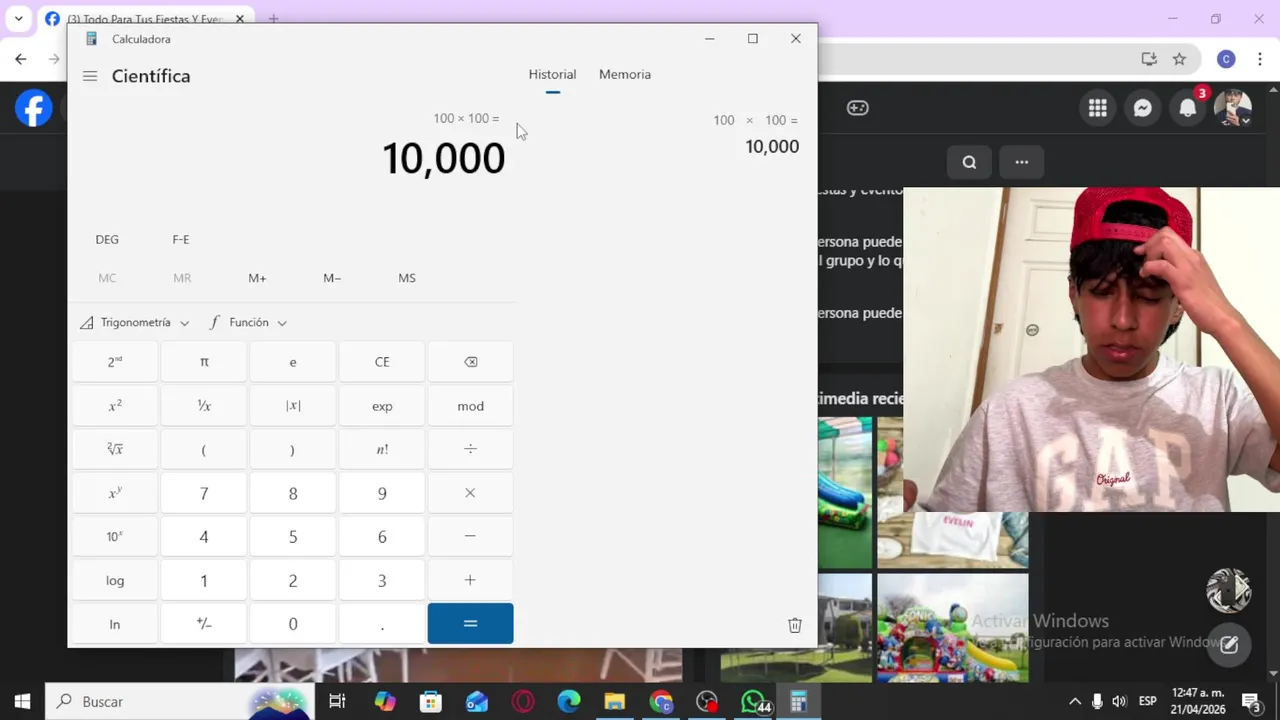Expand the Trigonometría dropdown
This screenshot has height=720, width=1280.
(x=135, y=323)
